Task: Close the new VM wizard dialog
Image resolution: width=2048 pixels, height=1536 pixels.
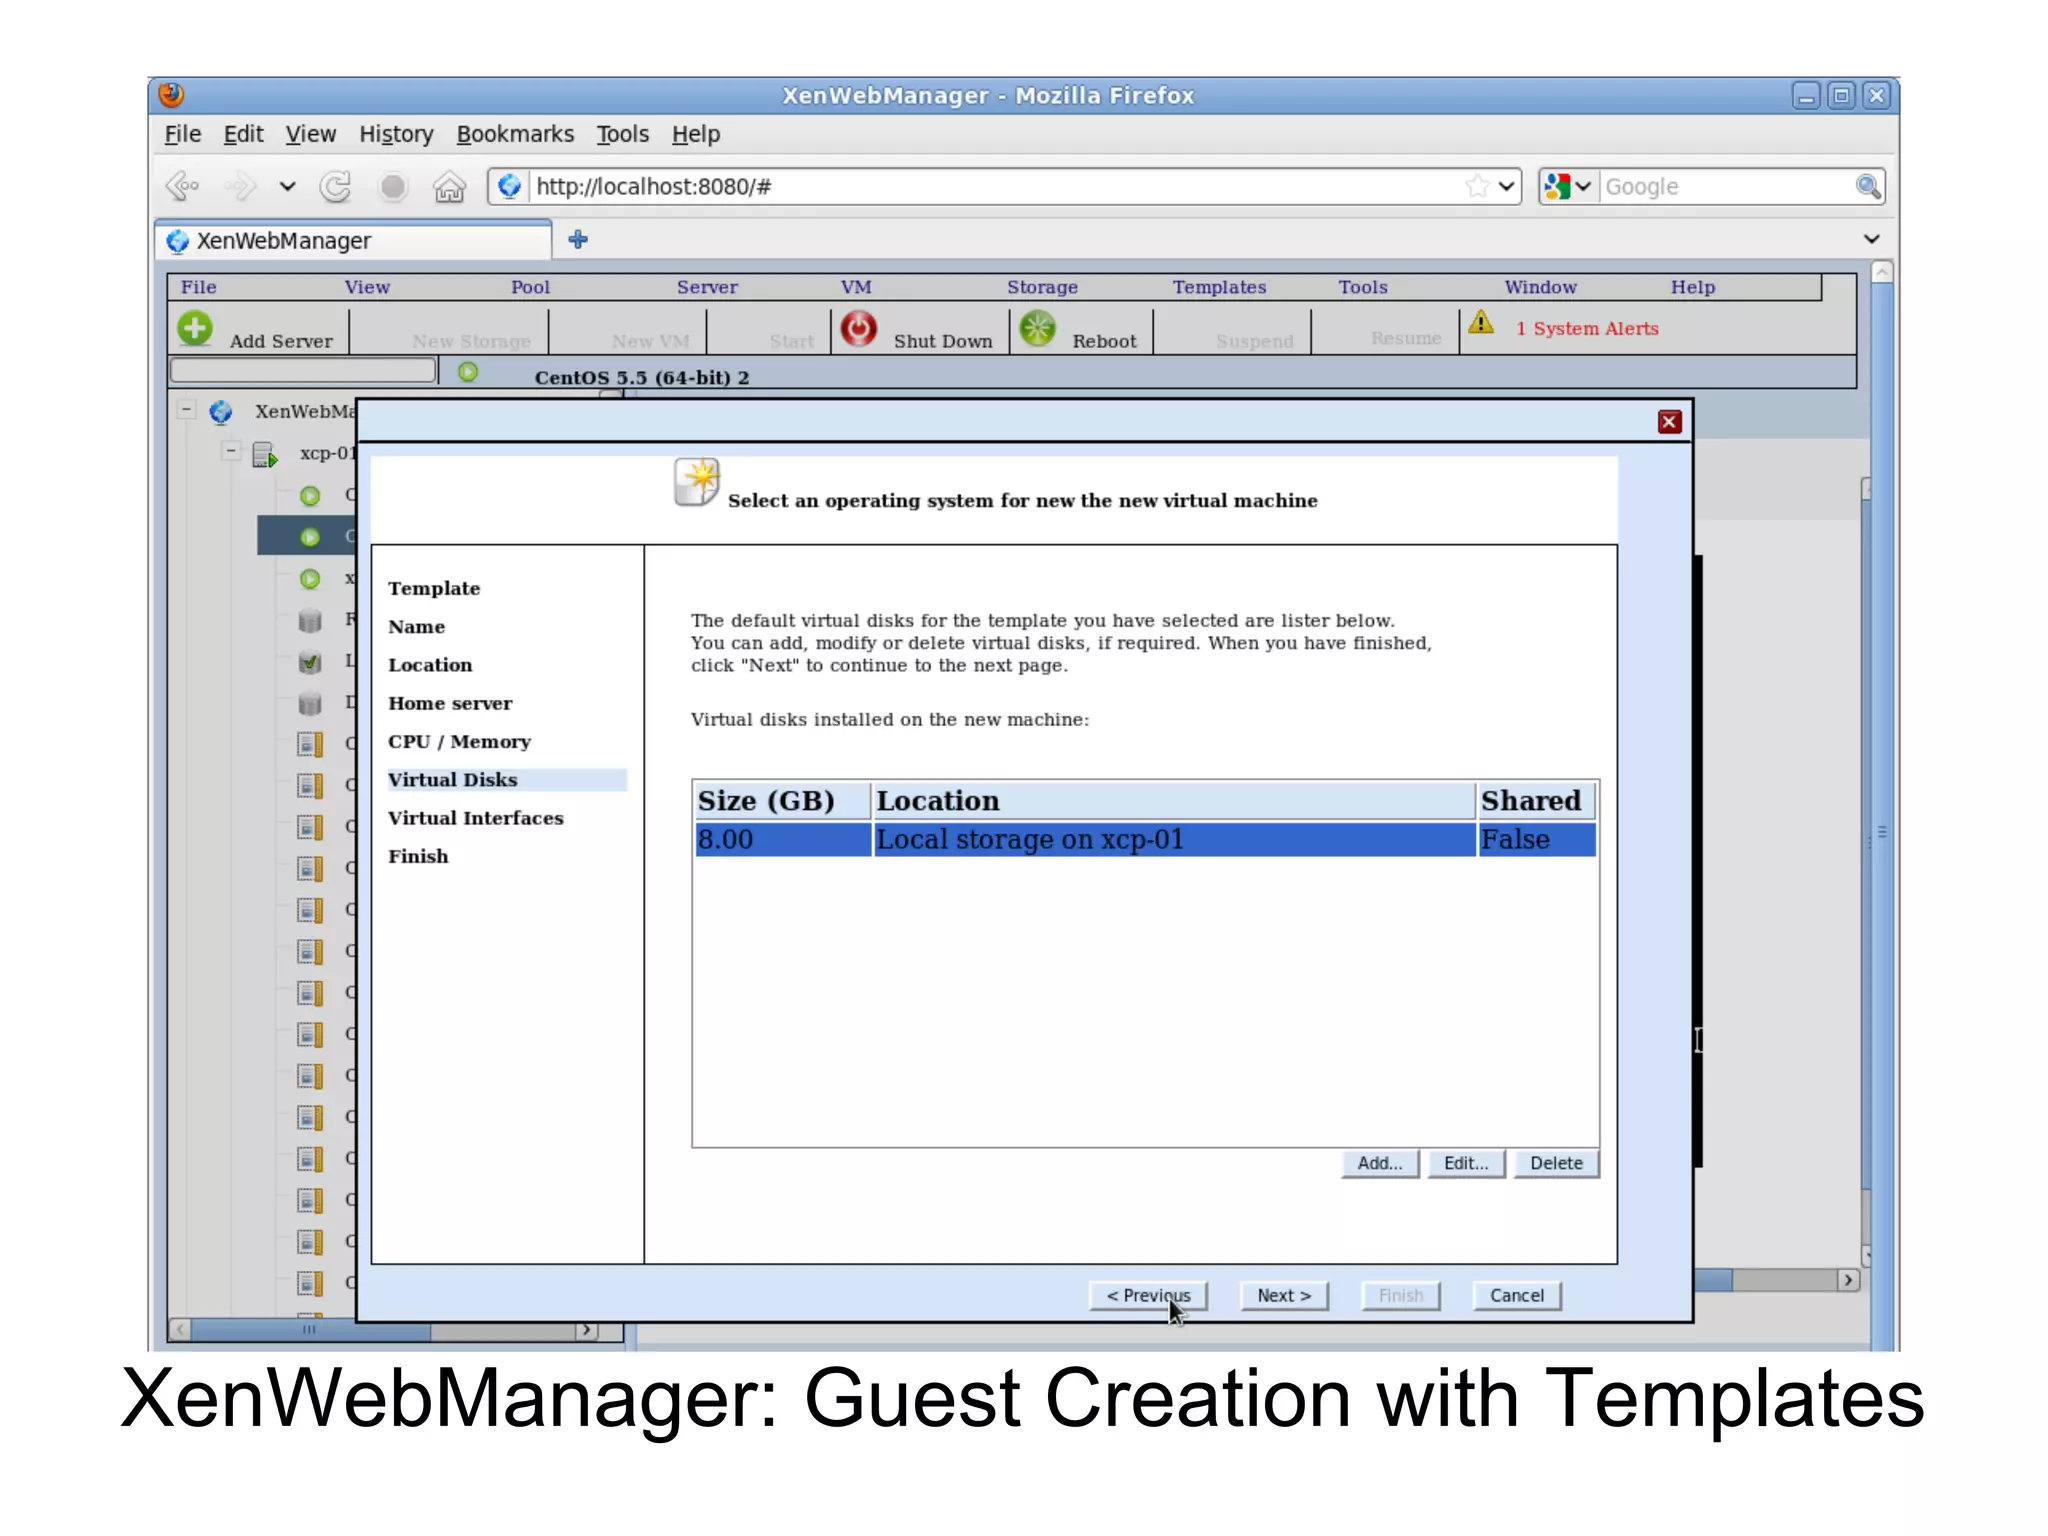Action: tap(1669, 422)
